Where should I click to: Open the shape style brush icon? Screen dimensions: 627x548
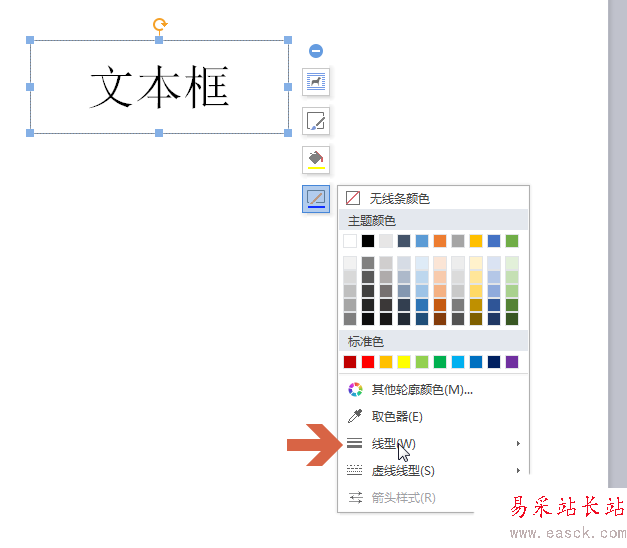tap(316, 121)
